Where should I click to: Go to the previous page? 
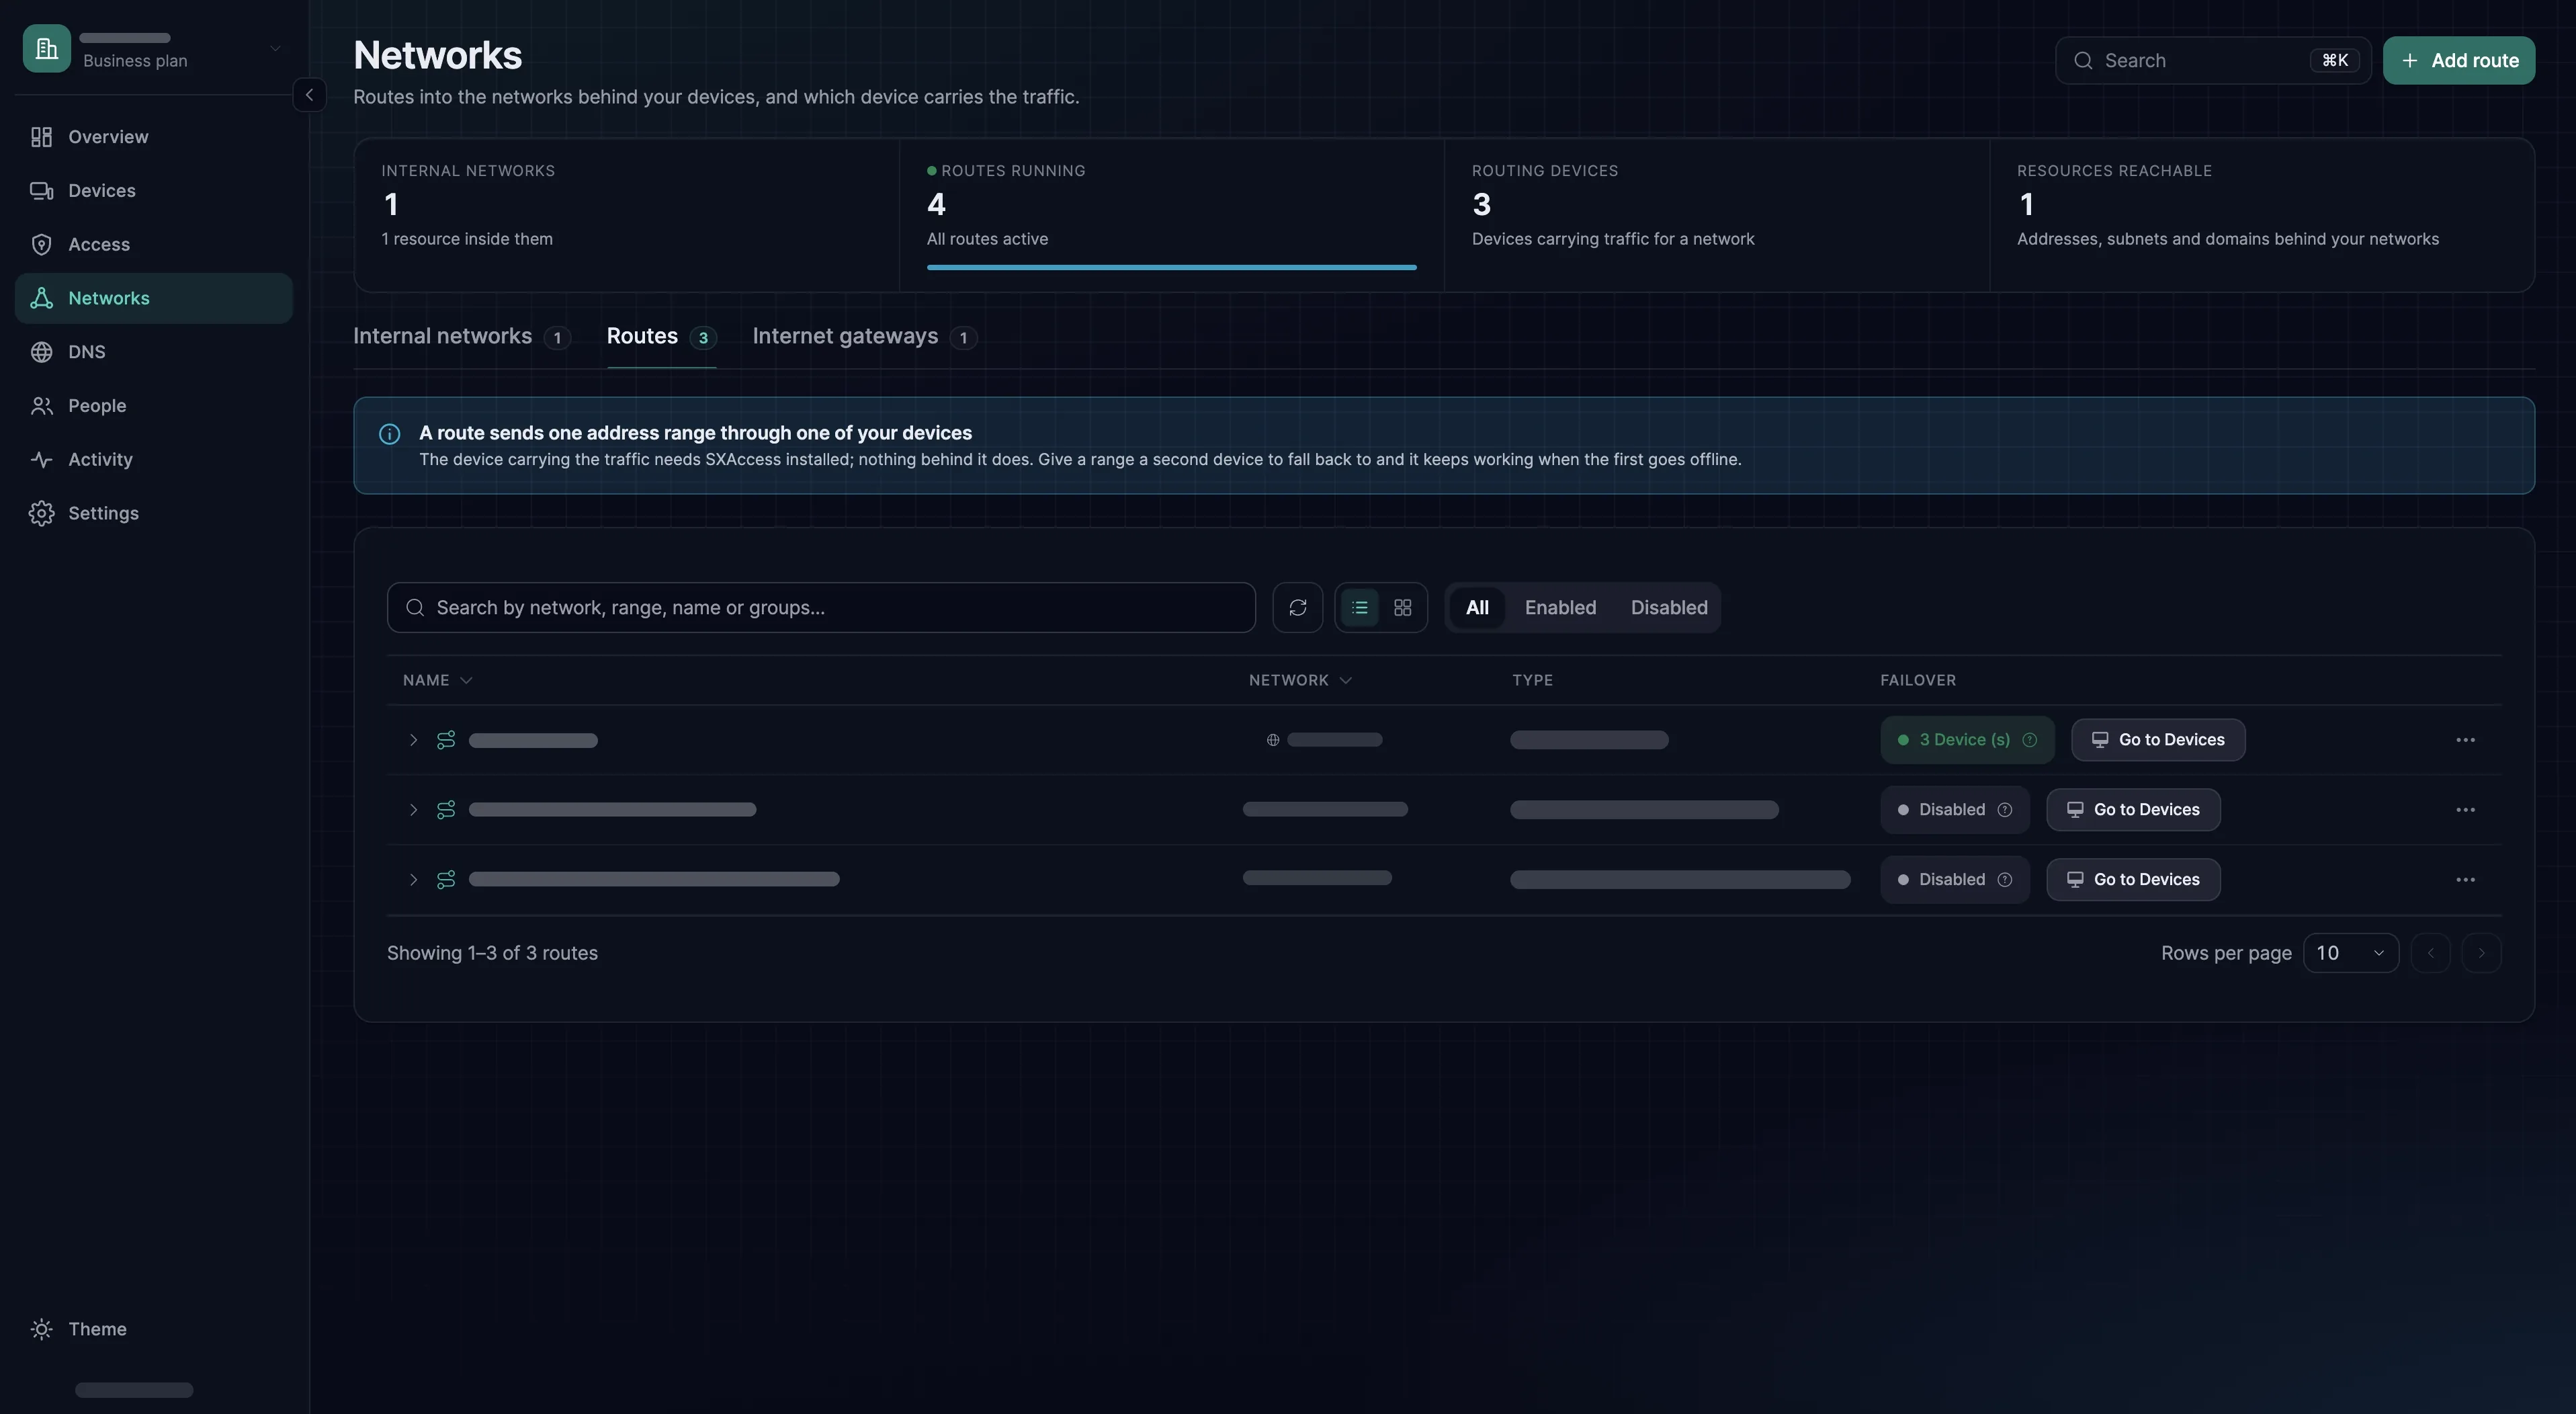click(2430, 954)
